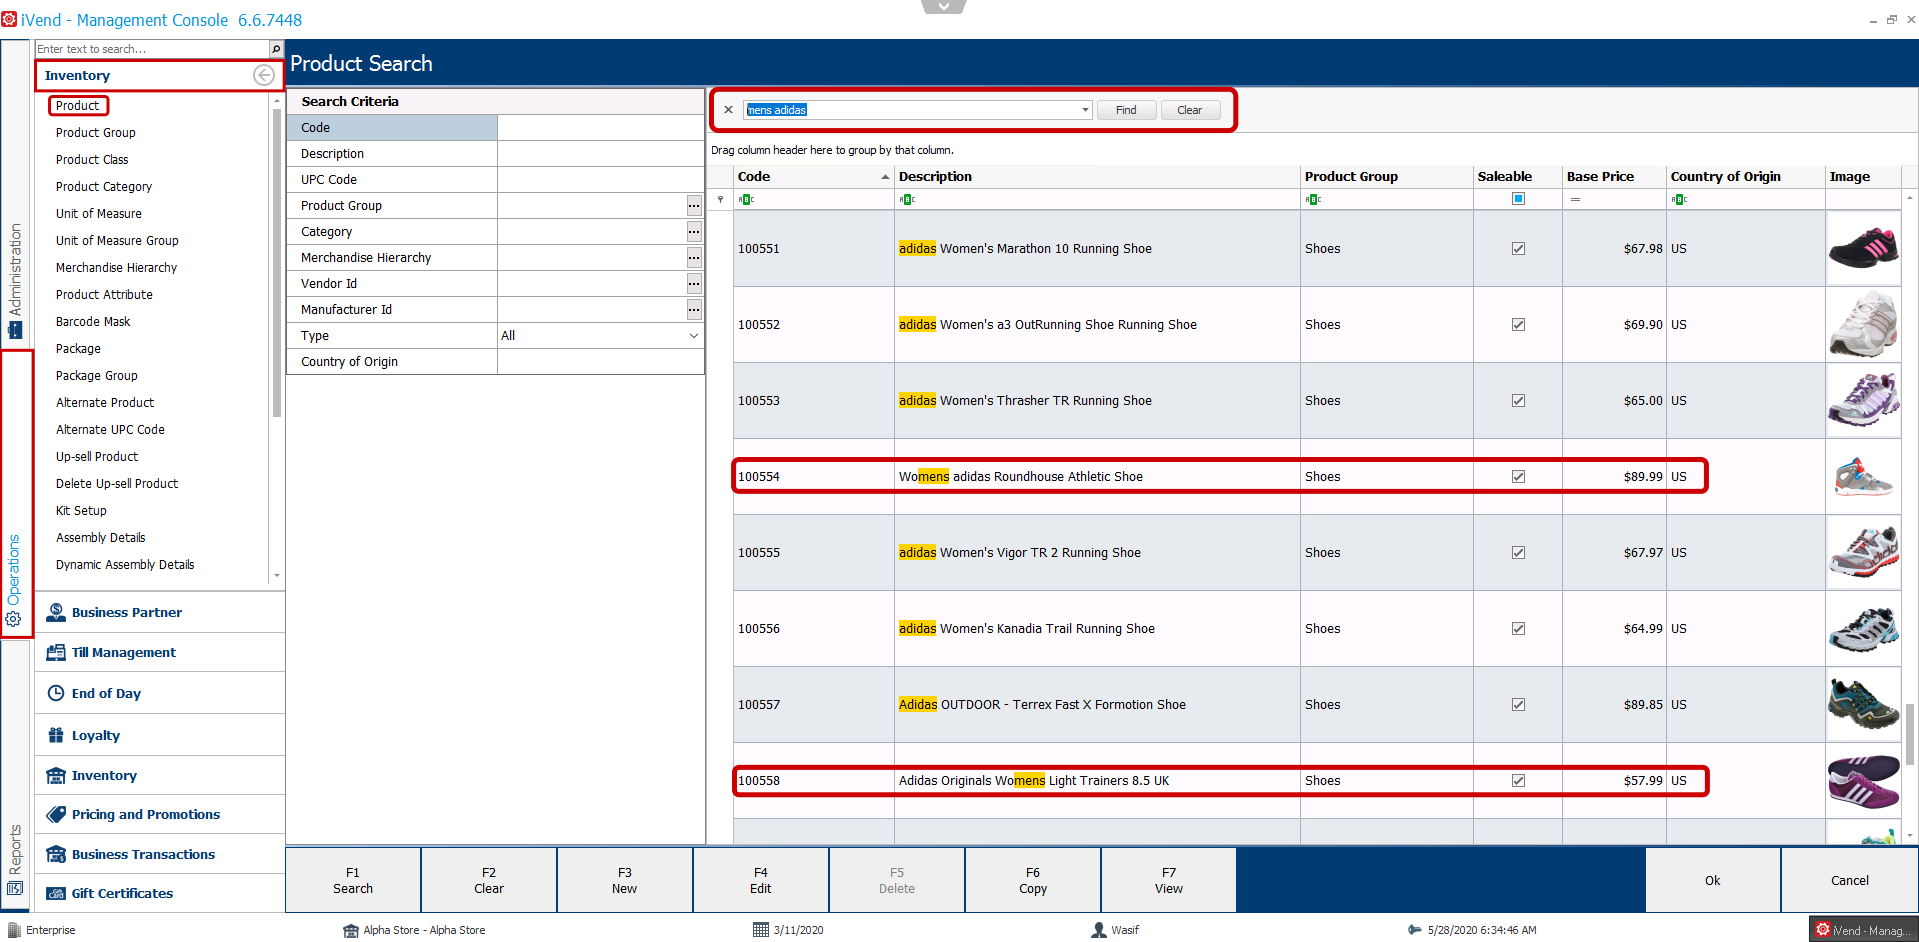This screenshot has width=1919, height=942.
Task: Click the Inventory section icon
Action: pos(56,775)
